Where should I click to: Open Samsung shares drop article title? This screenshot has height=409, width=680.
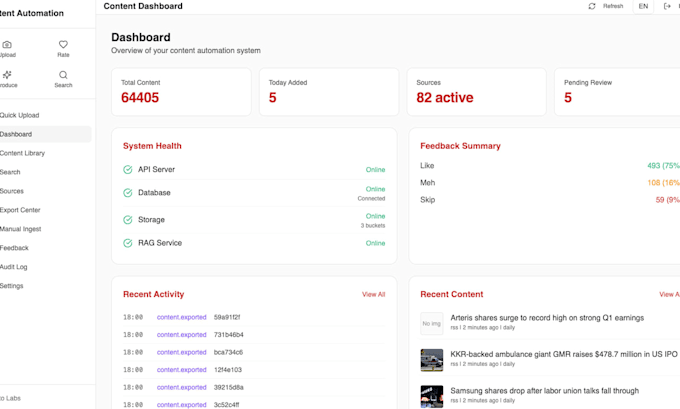coord(544,391)
